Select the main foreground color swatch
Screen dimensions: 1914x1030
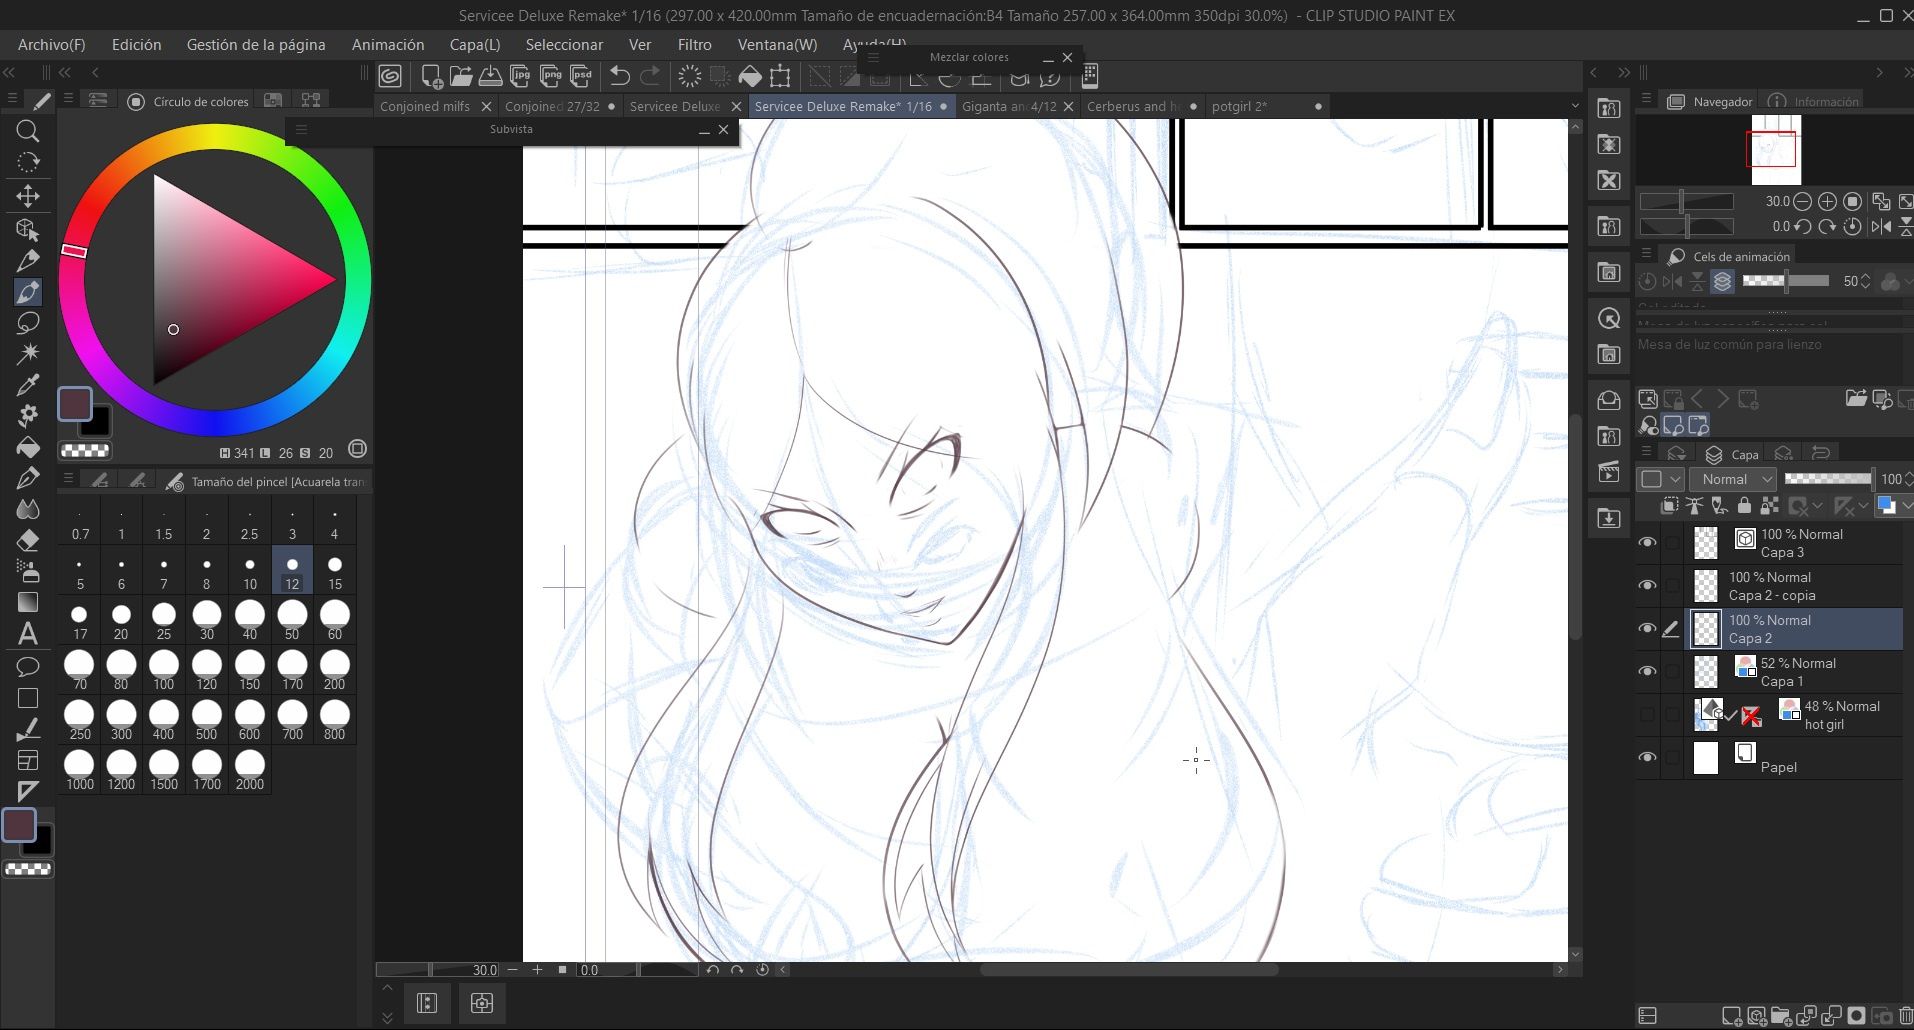click(75, 404)
